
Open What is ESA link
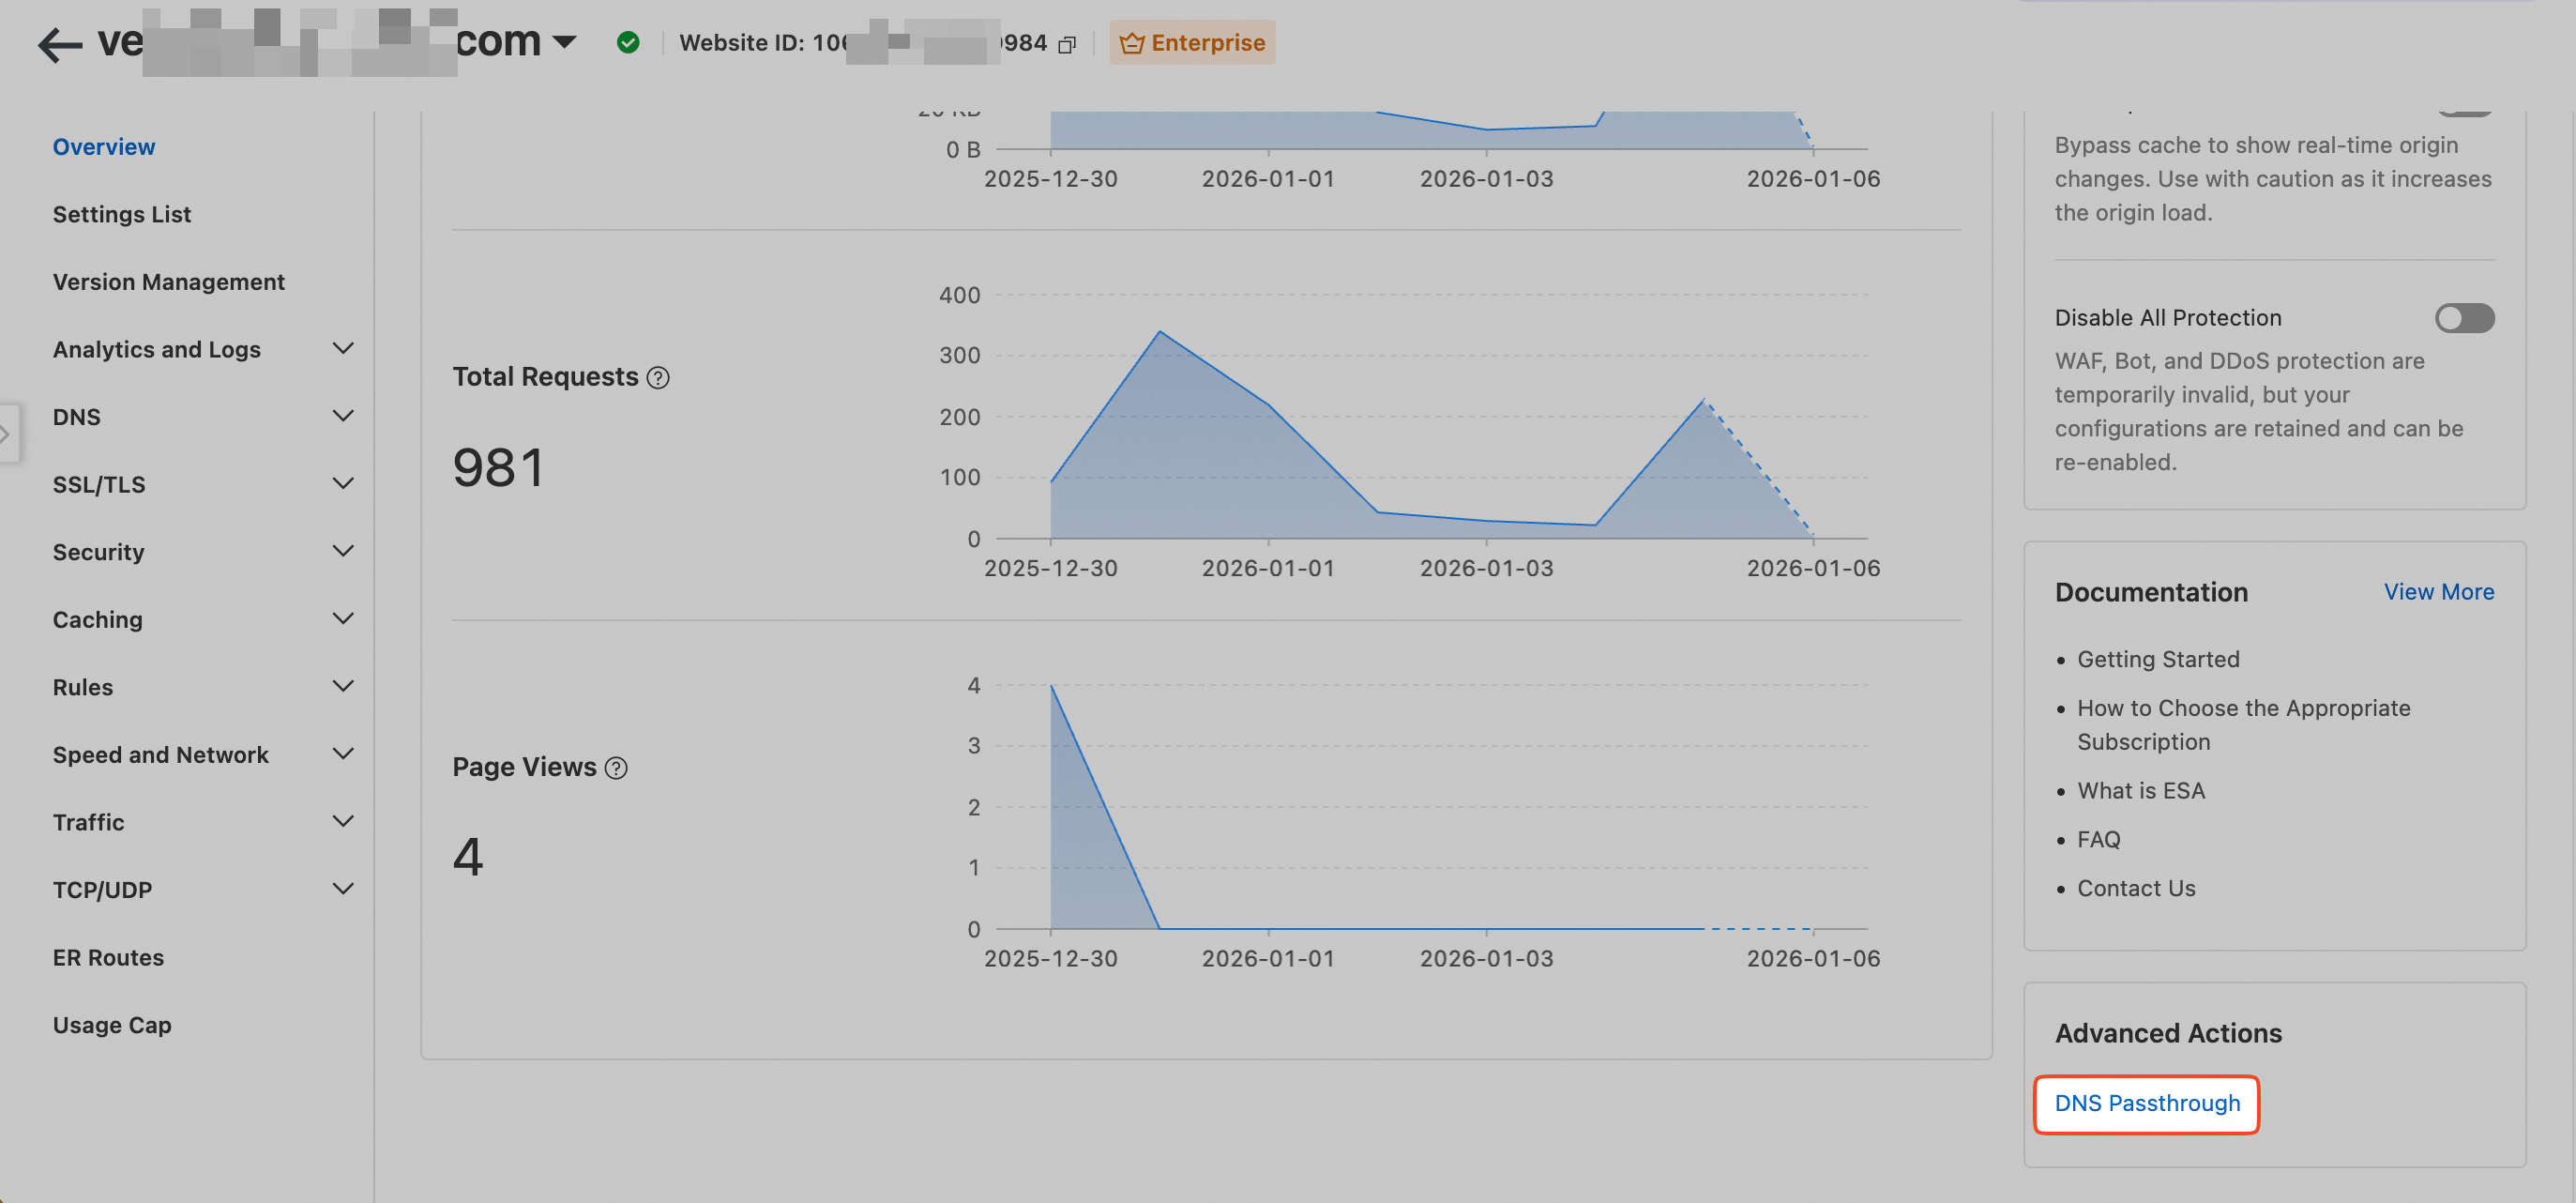tap(2140, 790)
